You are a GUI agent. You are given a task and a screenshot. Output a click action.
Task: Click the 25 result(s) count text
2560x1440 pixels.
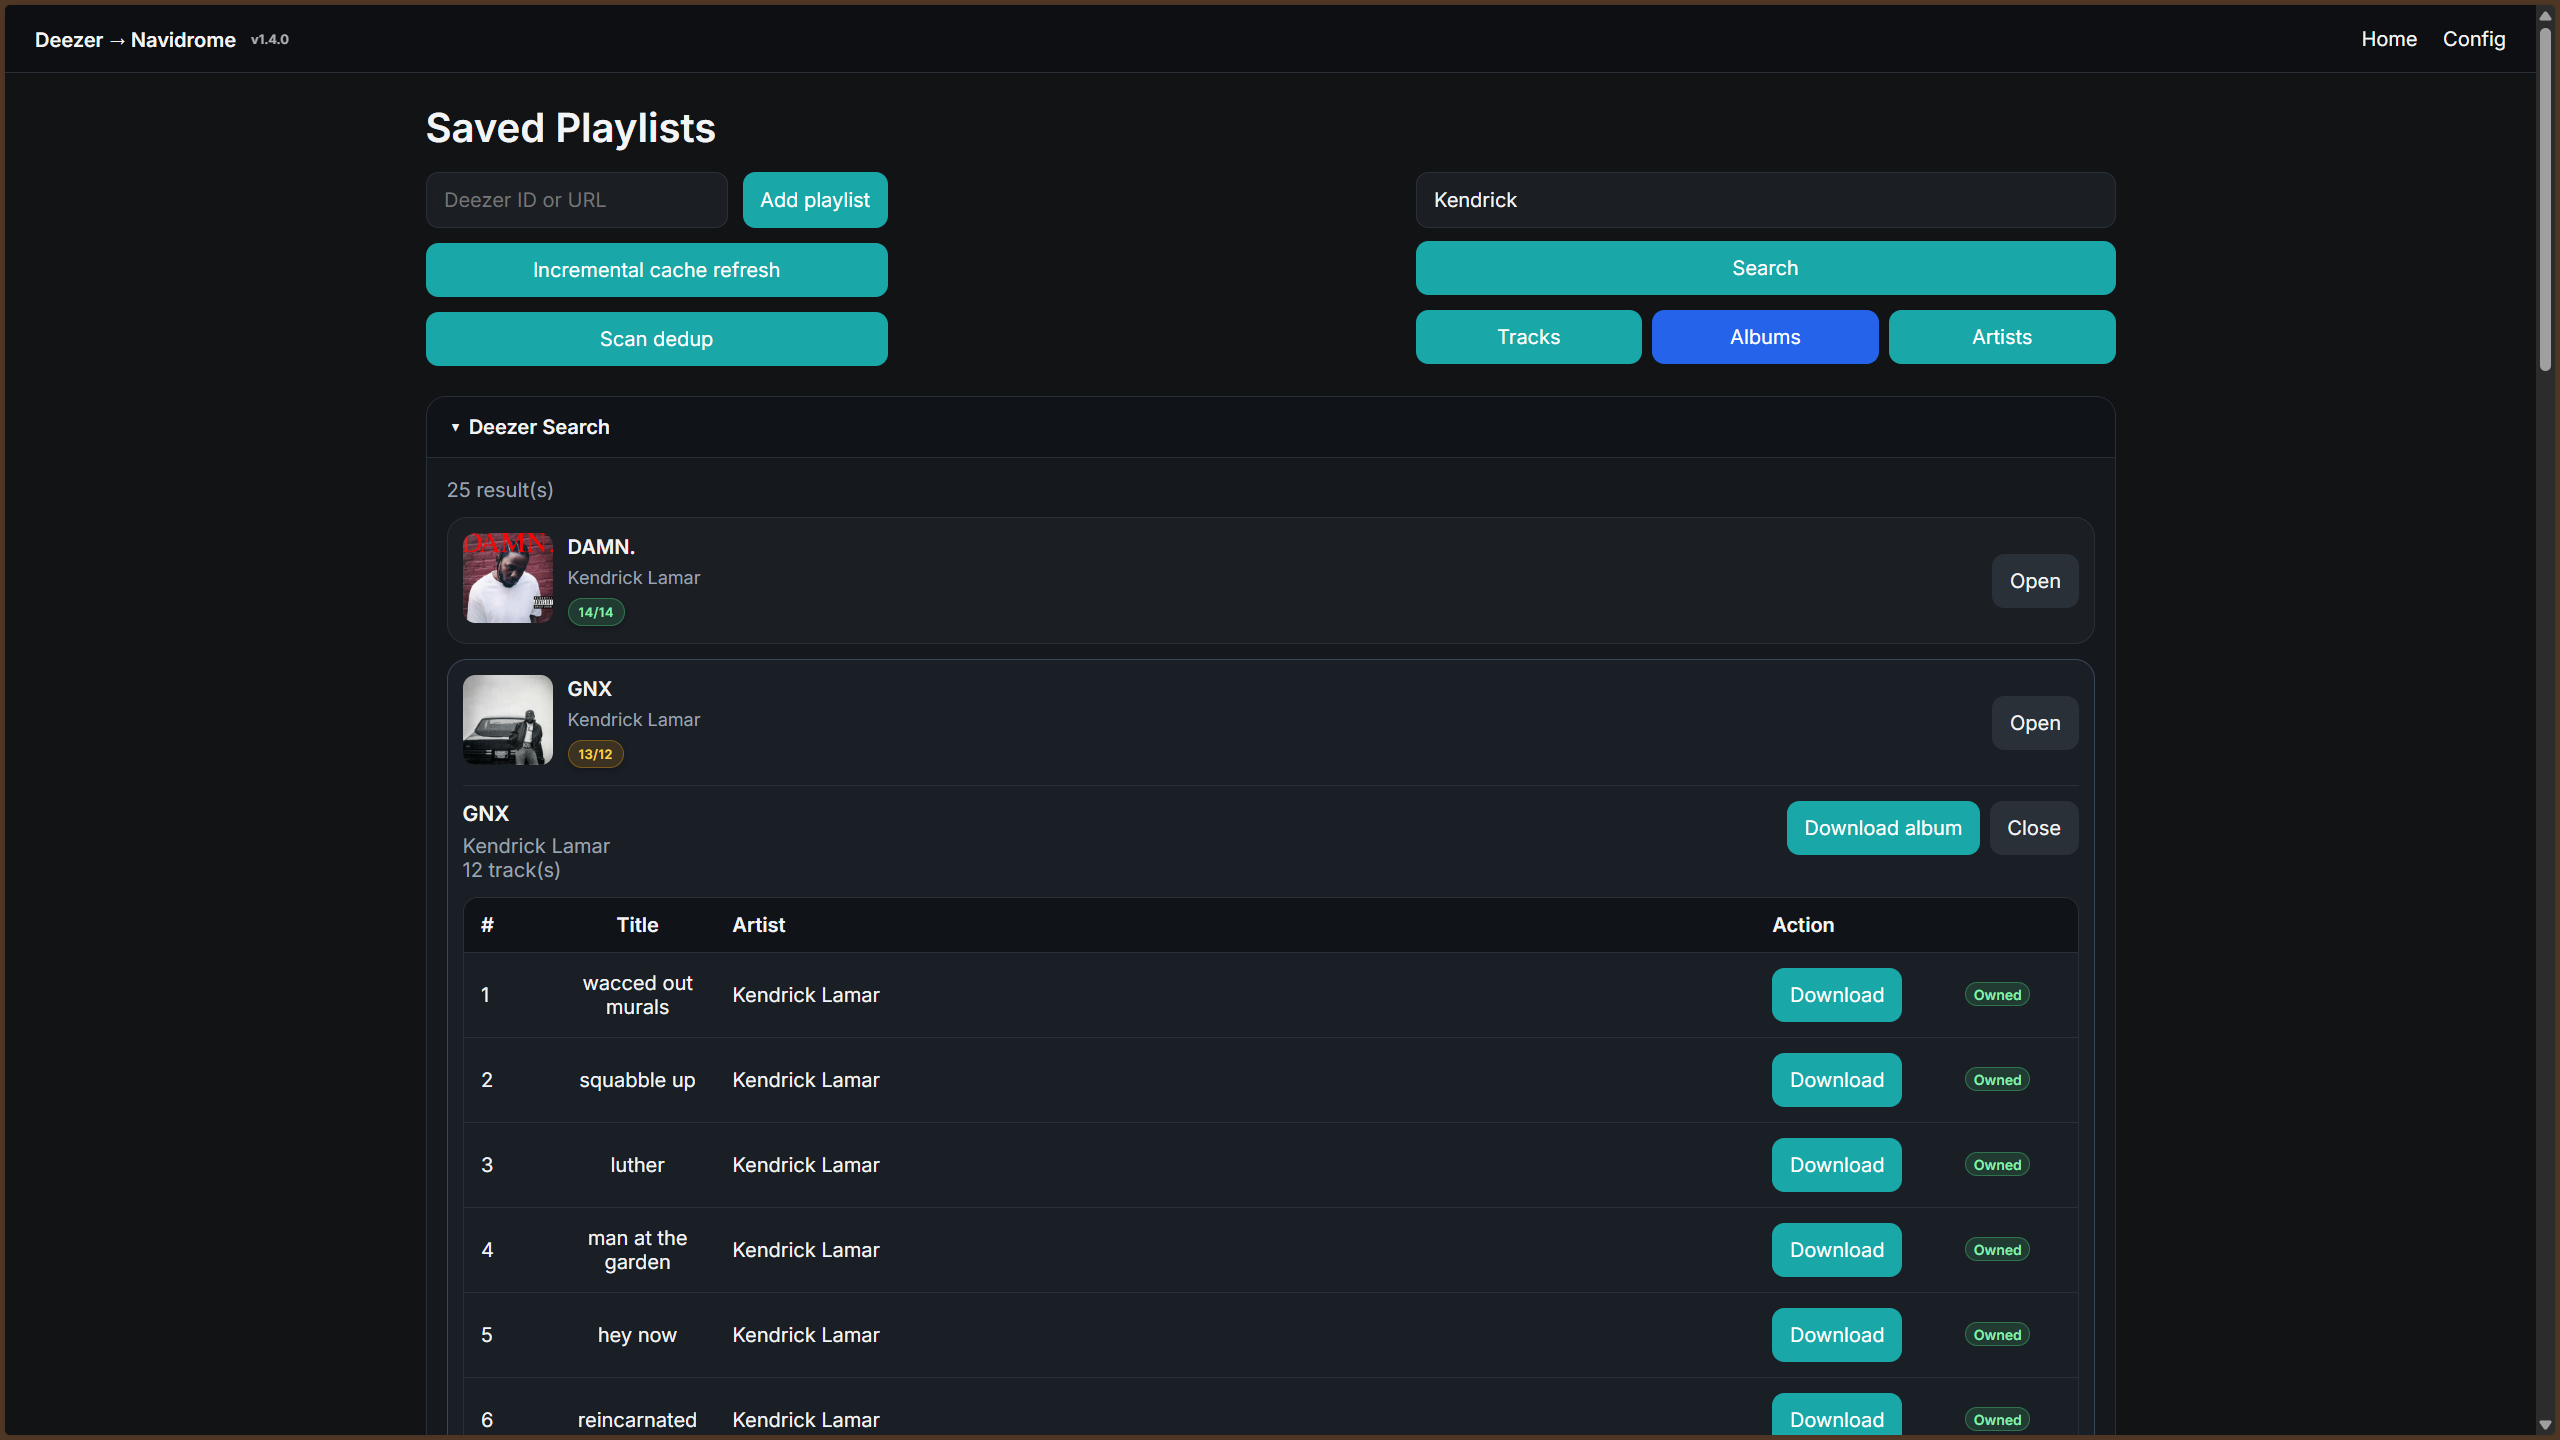click(x=500, y=490)
